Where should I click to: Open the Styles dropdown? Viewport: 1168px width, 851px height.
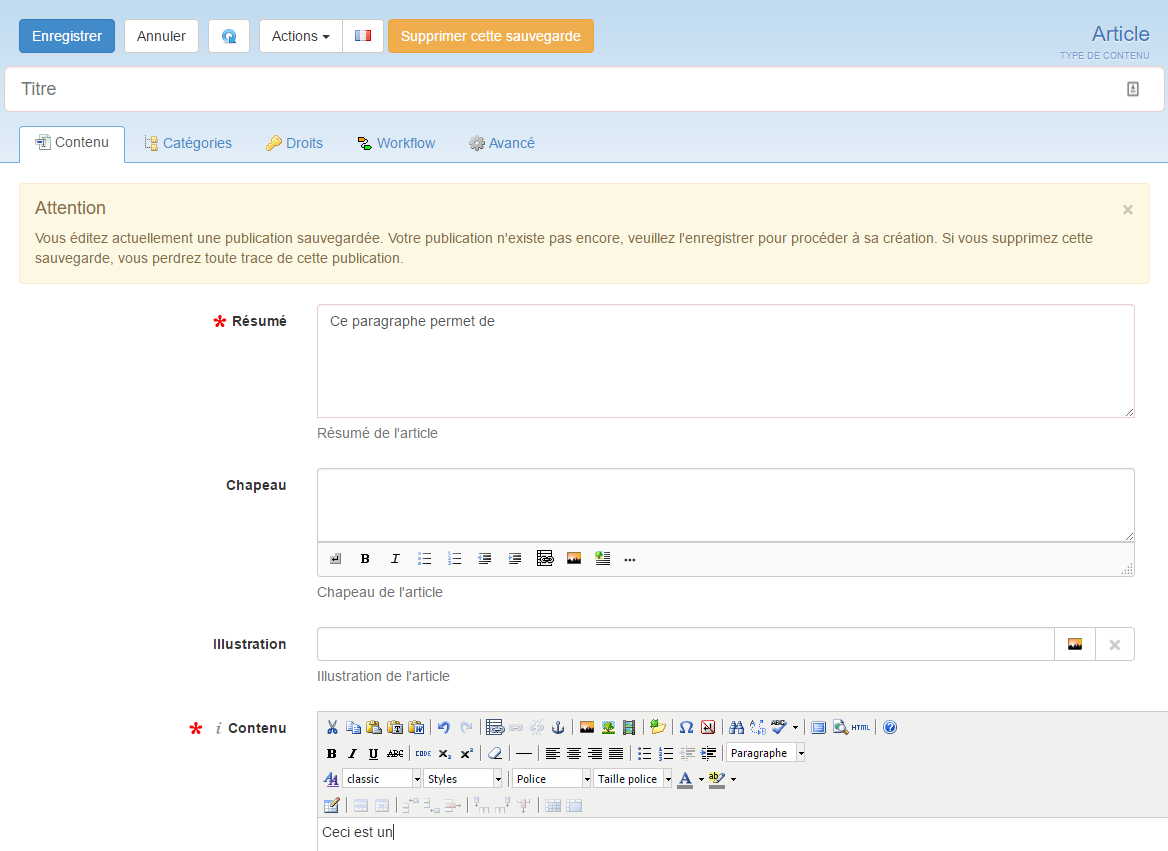[x=463, y=779]
